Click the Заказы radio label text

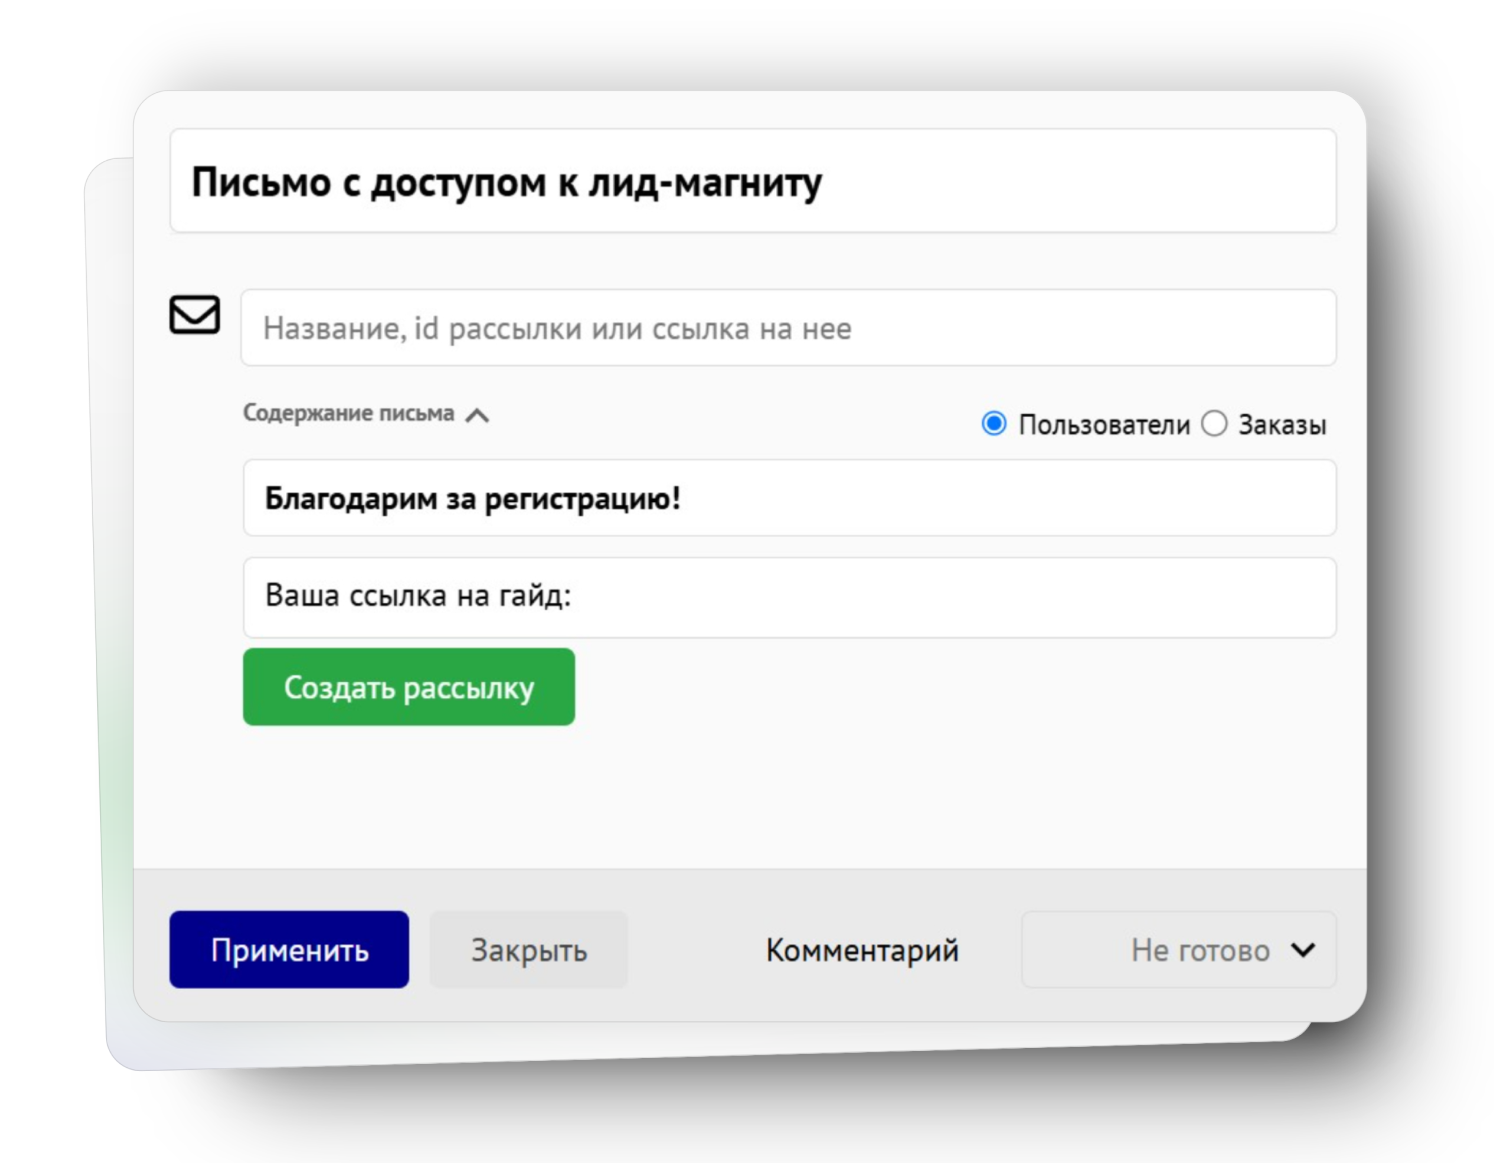1282,425
